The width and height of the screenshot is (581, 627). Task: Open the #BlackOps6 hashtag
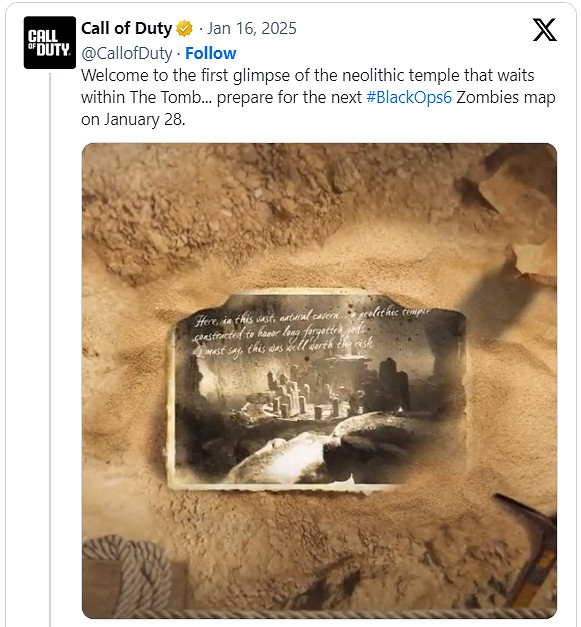coord(409,97)
